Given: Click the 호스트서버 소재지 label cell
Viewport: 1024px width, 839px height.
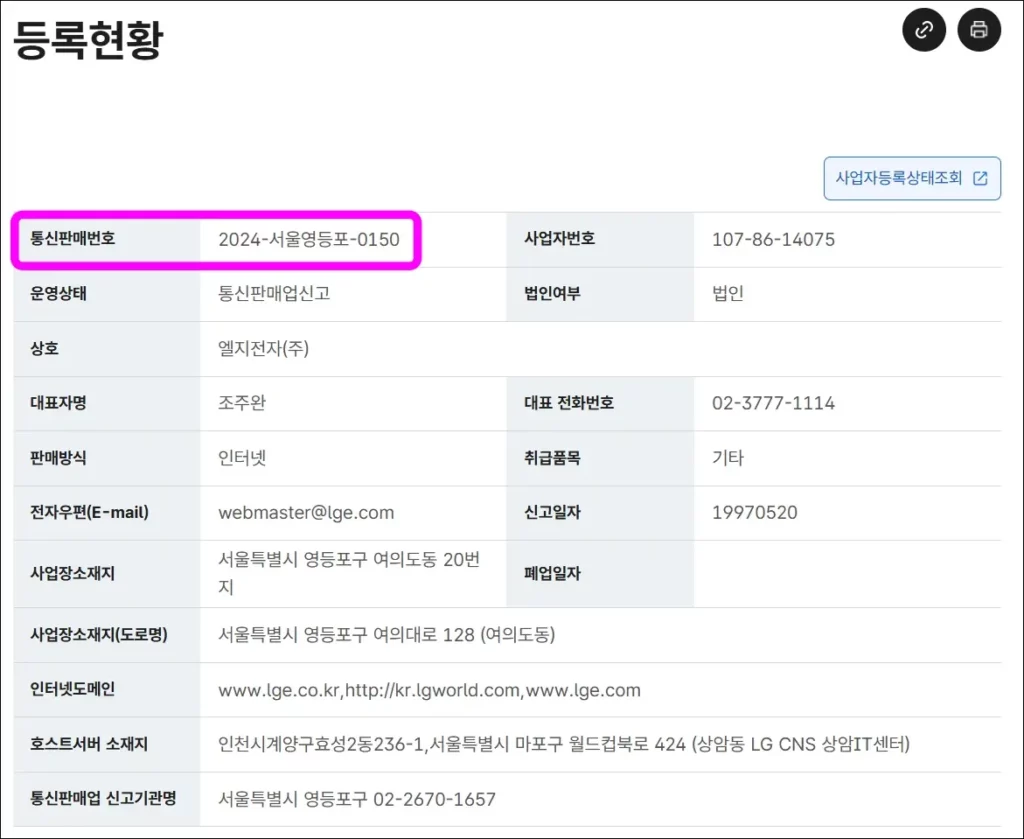Looking at the screenshot, I should click(x=106, y=744).
